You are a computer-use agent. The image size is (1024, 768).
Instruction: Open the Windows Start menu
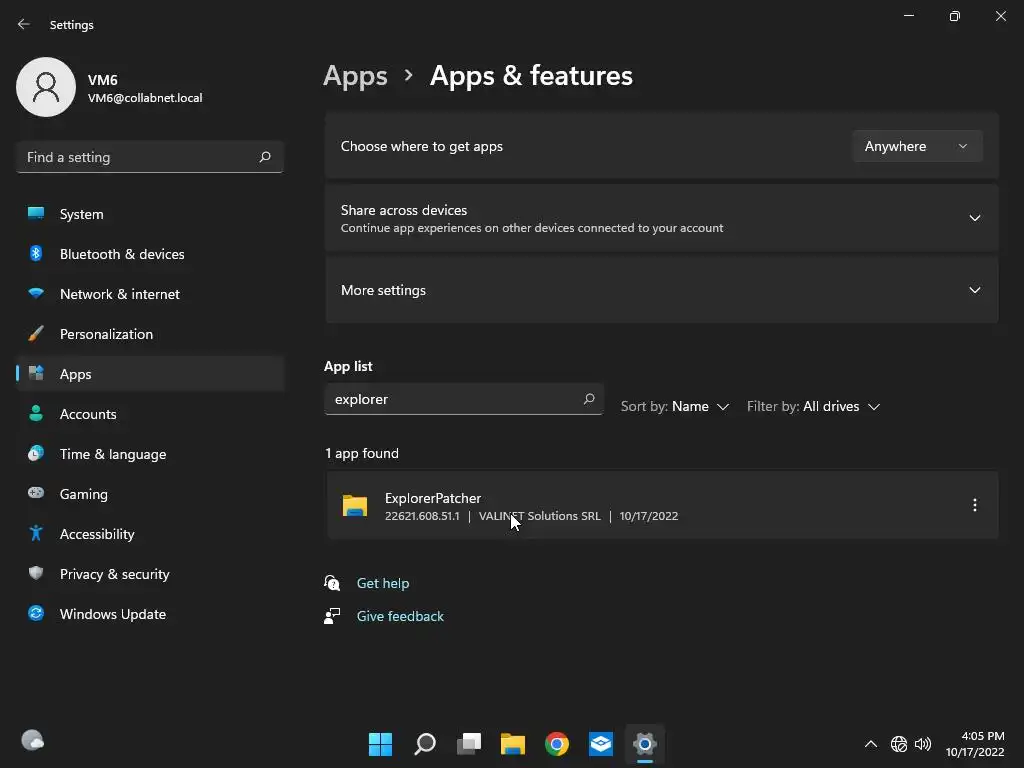[x=380, y=744]
